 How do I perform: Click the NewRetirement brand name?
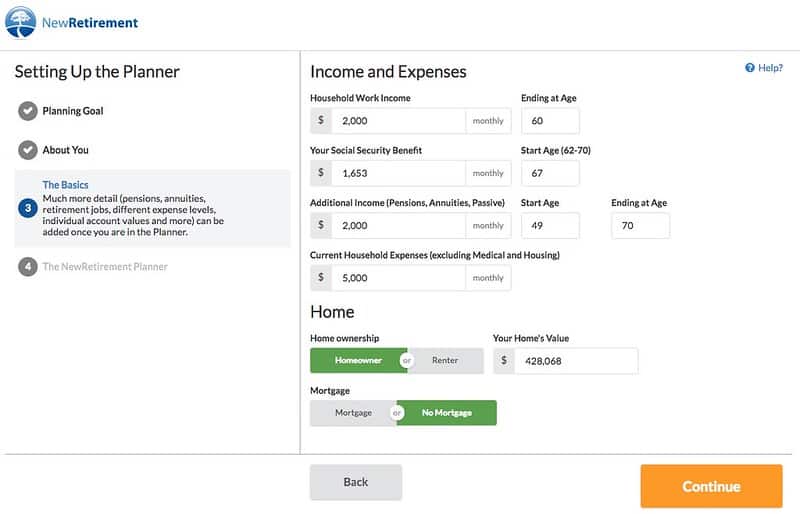[x=90, y=22]
